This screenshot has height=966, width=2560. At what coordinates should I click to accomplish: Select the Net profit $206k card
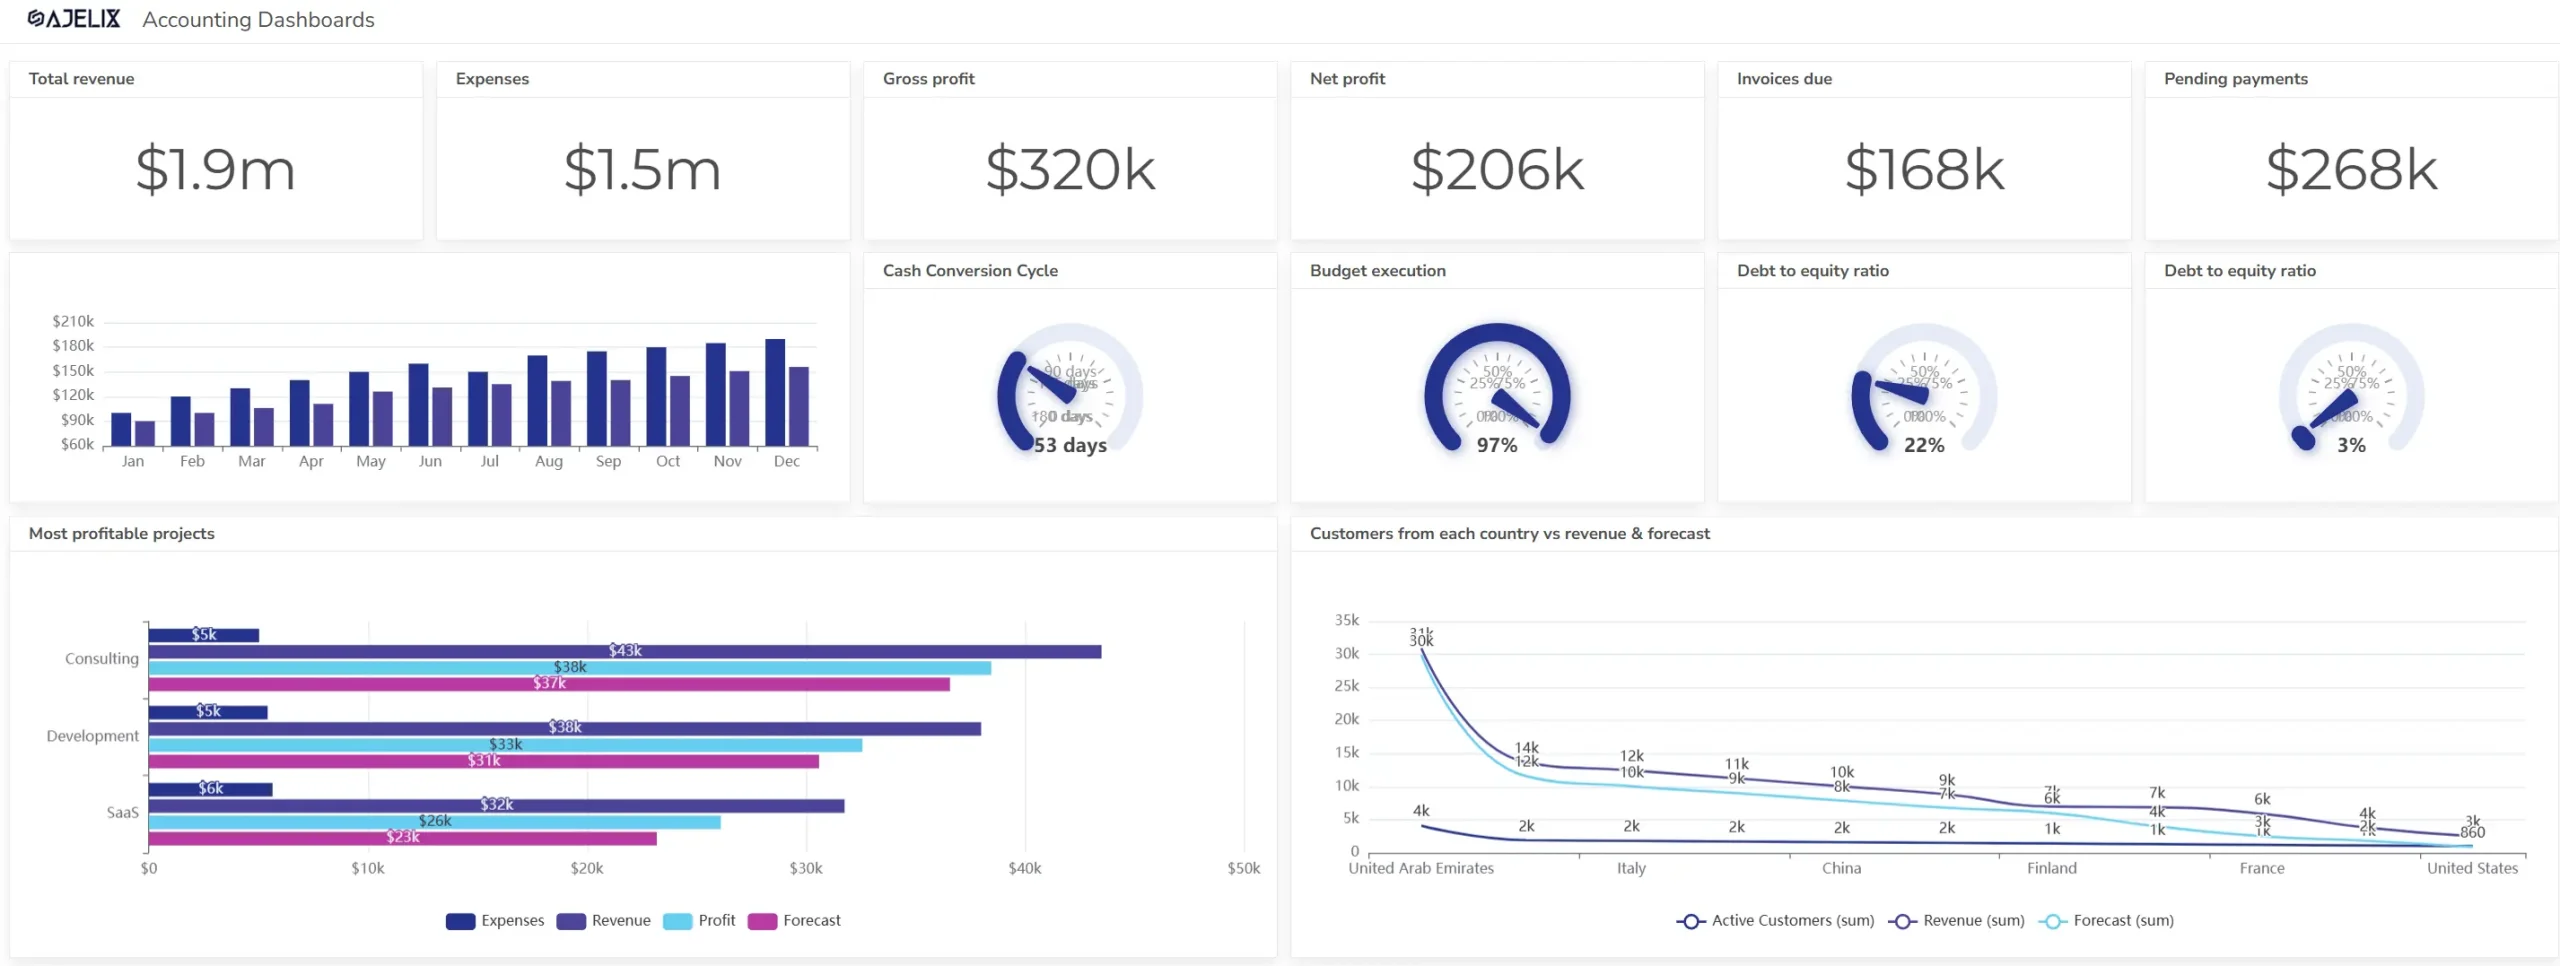coord(1496,168)
